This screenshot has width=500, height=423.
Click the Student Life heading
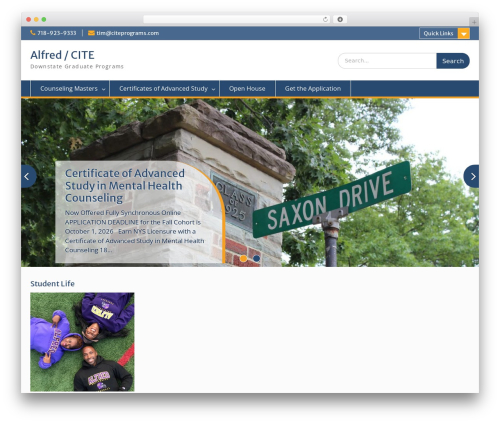pyautogui.click(x=52, y=284)
